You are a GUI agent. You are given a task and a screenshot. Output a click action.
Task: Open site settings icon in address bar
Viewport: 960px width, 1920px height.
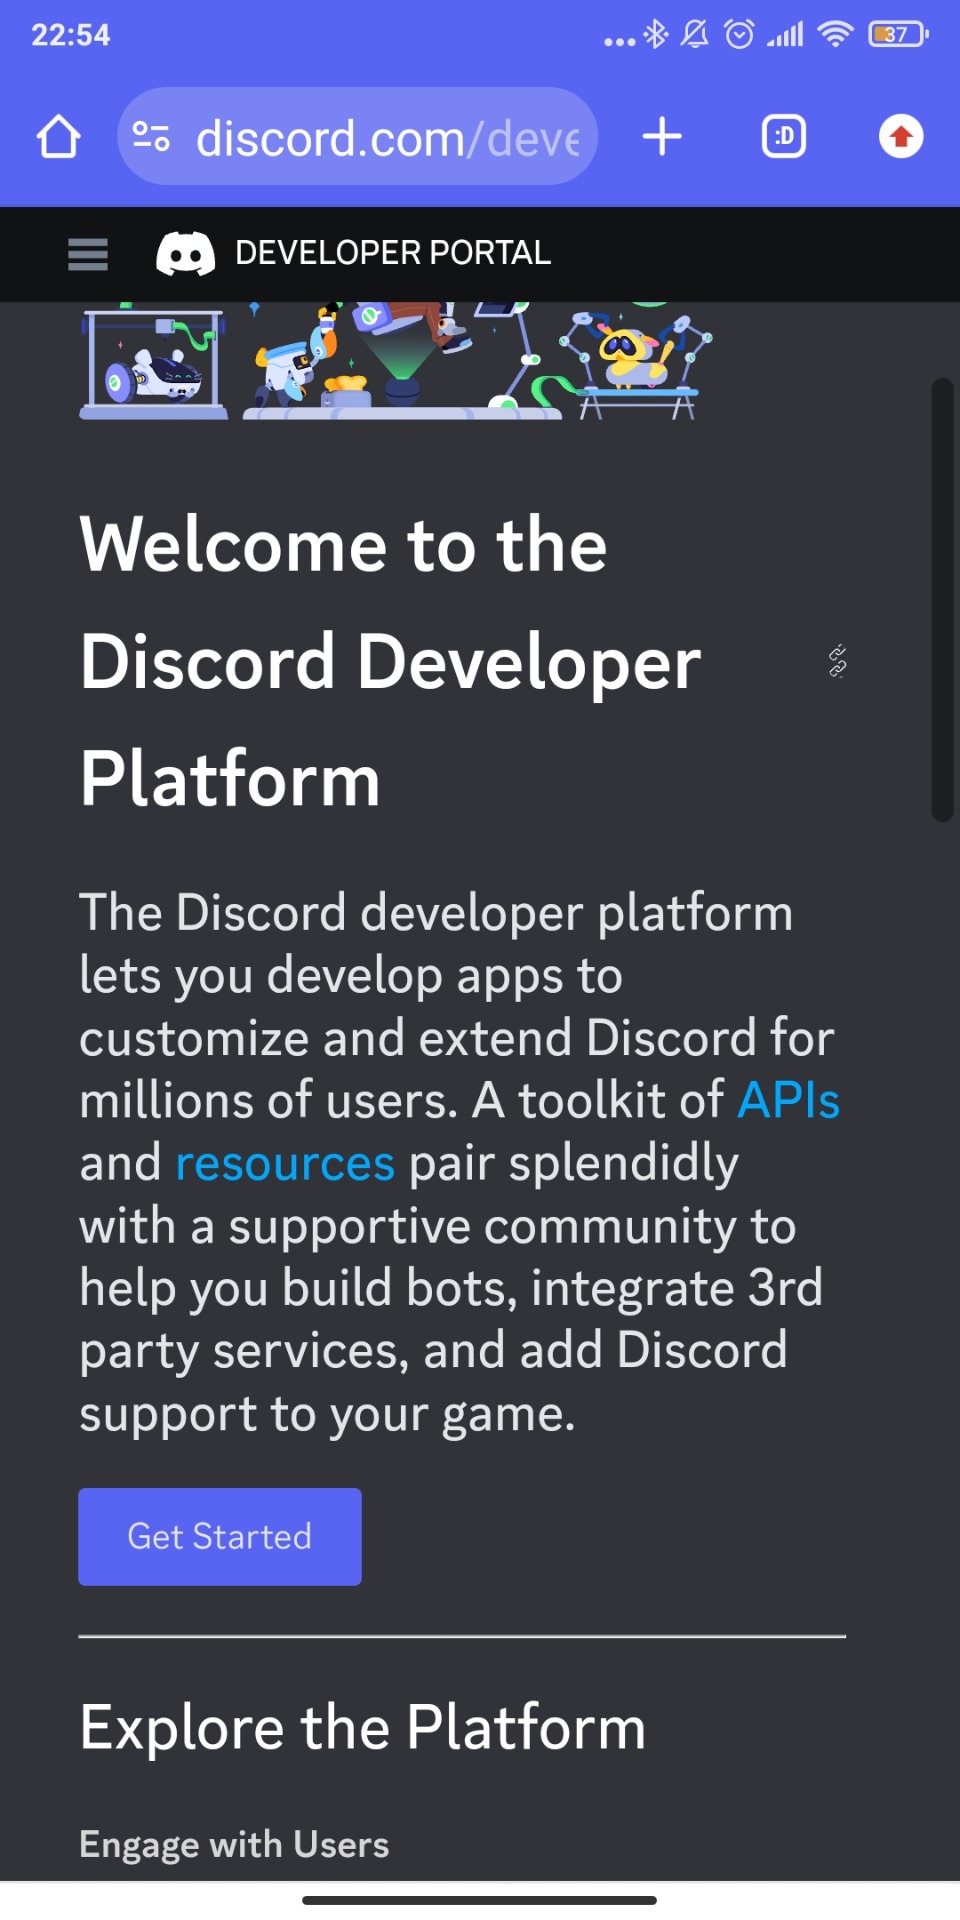coord(151,137)
